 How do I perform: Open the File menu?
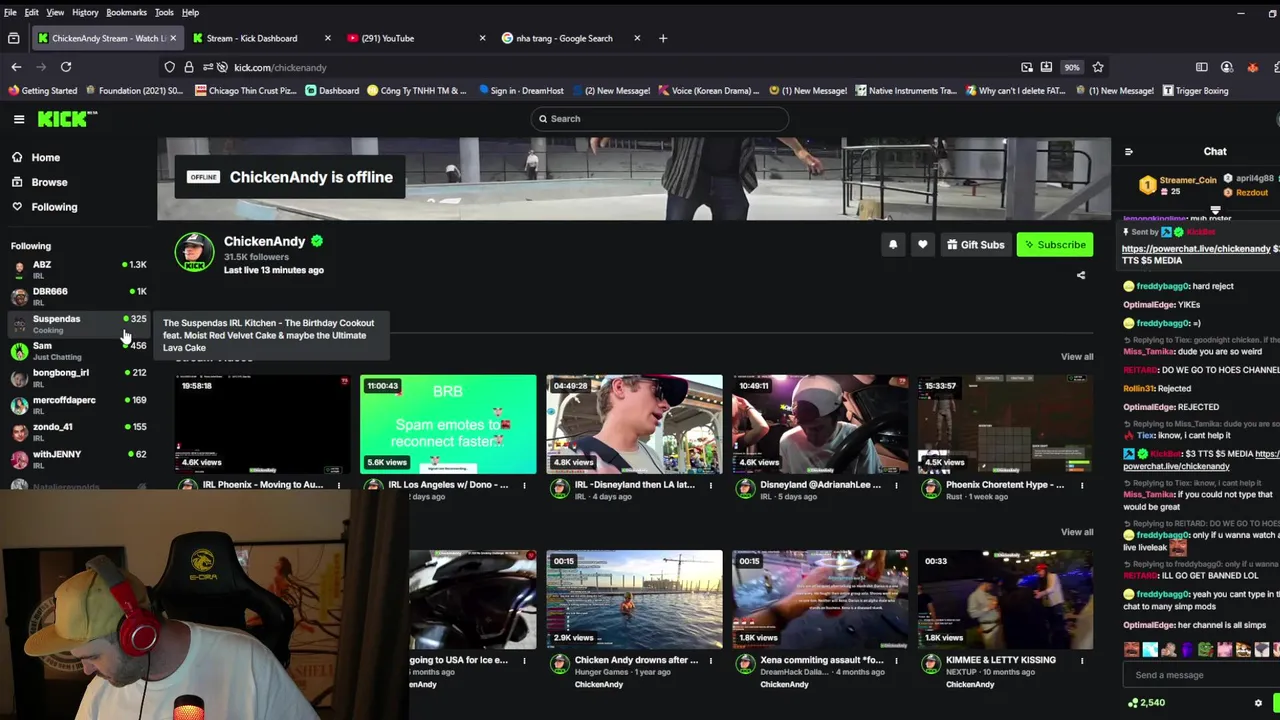(10, 12)
